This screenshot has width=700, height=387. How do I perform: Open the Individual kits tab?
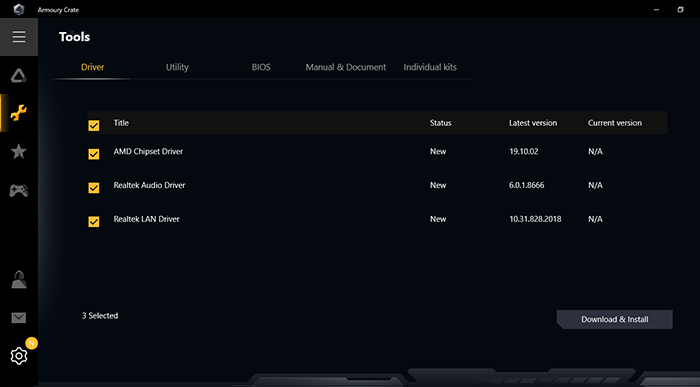point(430,67)
